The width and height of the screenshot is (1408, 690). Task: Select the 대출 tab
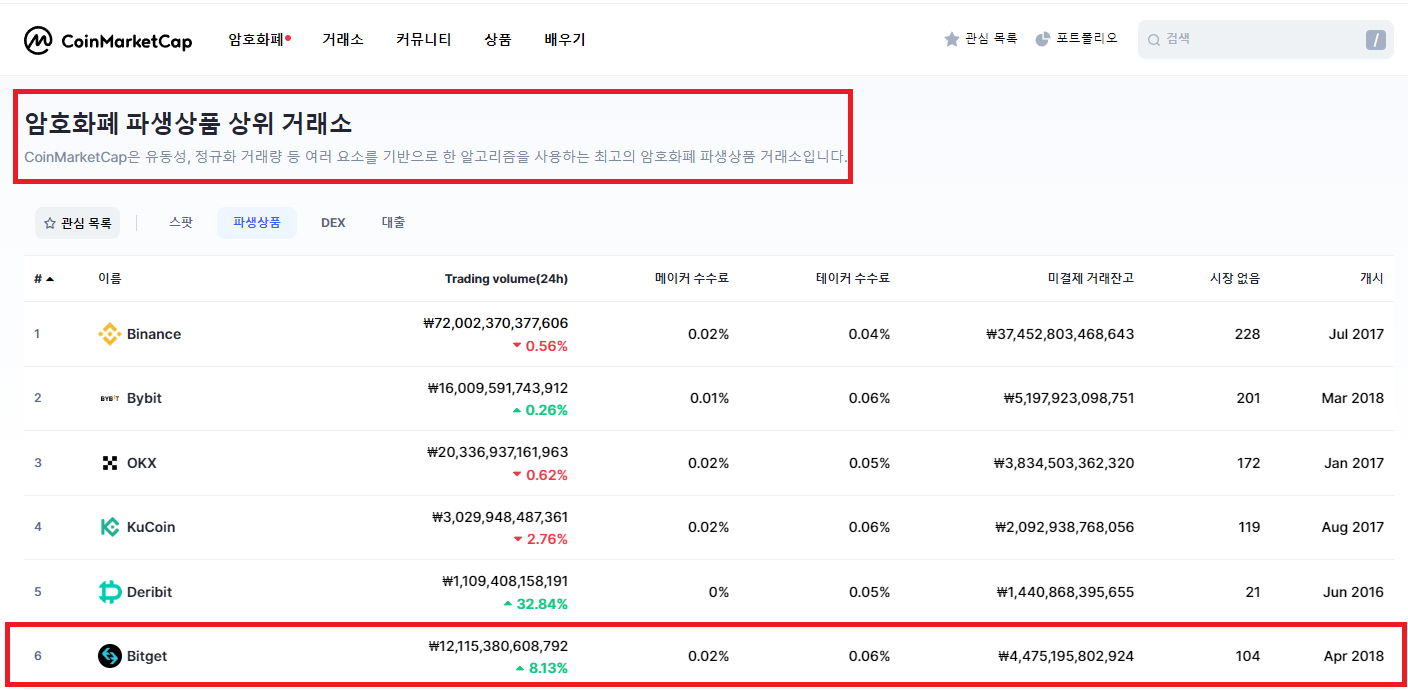pos(392,222)
